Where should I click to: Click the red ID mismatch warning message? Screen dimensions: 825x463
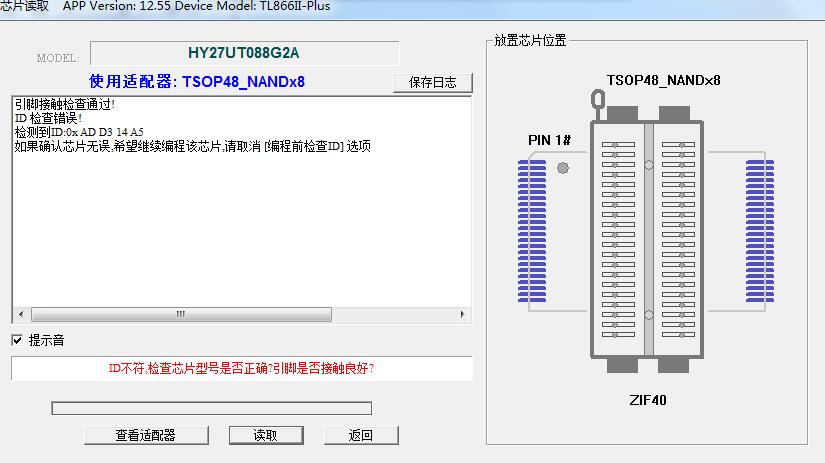(241, 368)
